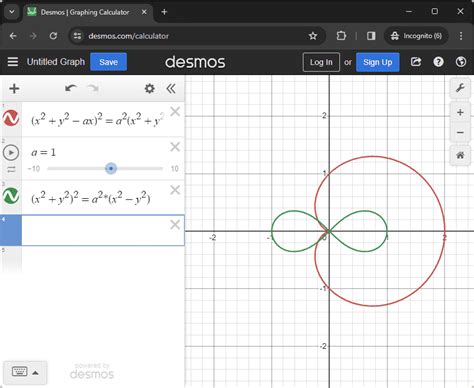The height and width of the screenshot is (388, 474).
Task: Click the slider lower limit -10
Action: tap(34, 169)
